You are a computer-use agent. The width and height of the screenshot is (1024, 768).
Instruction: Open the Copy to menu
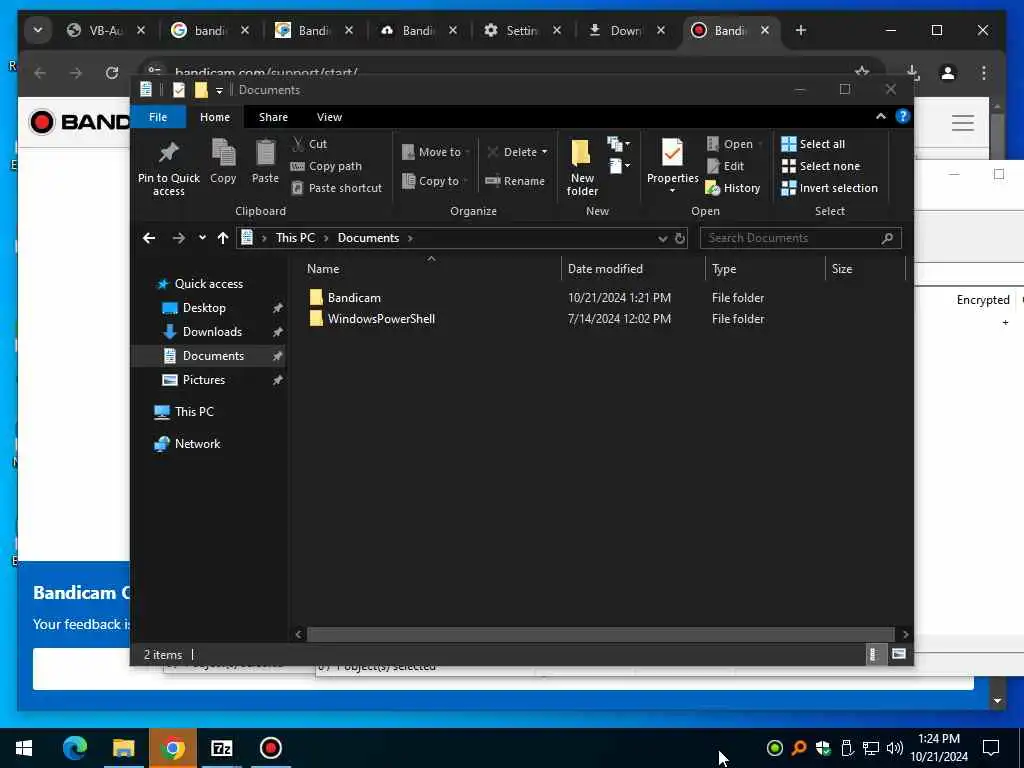pos(434,181)
